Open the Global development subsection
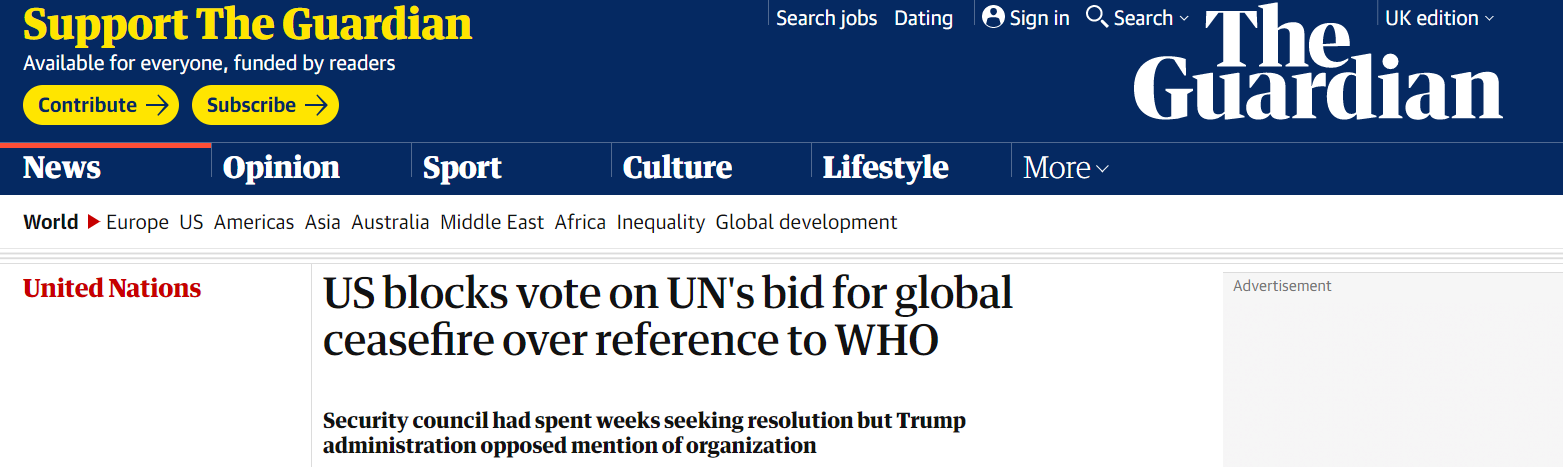Screen dimensions: 1563x467 (x=806, y=222)
